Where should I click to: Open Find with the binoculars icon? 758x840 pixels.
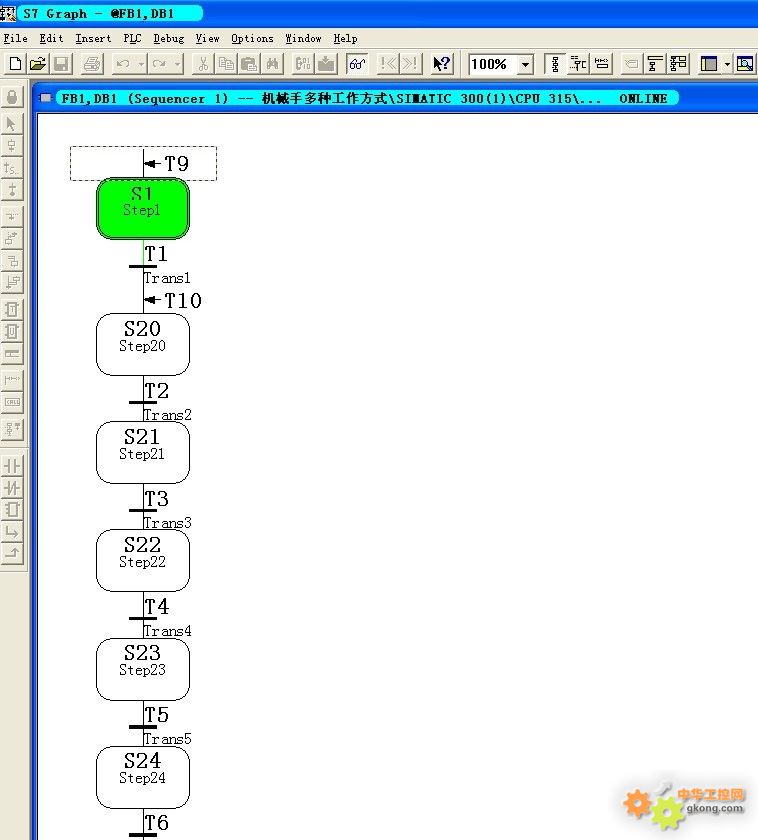(x=272, y=64)
